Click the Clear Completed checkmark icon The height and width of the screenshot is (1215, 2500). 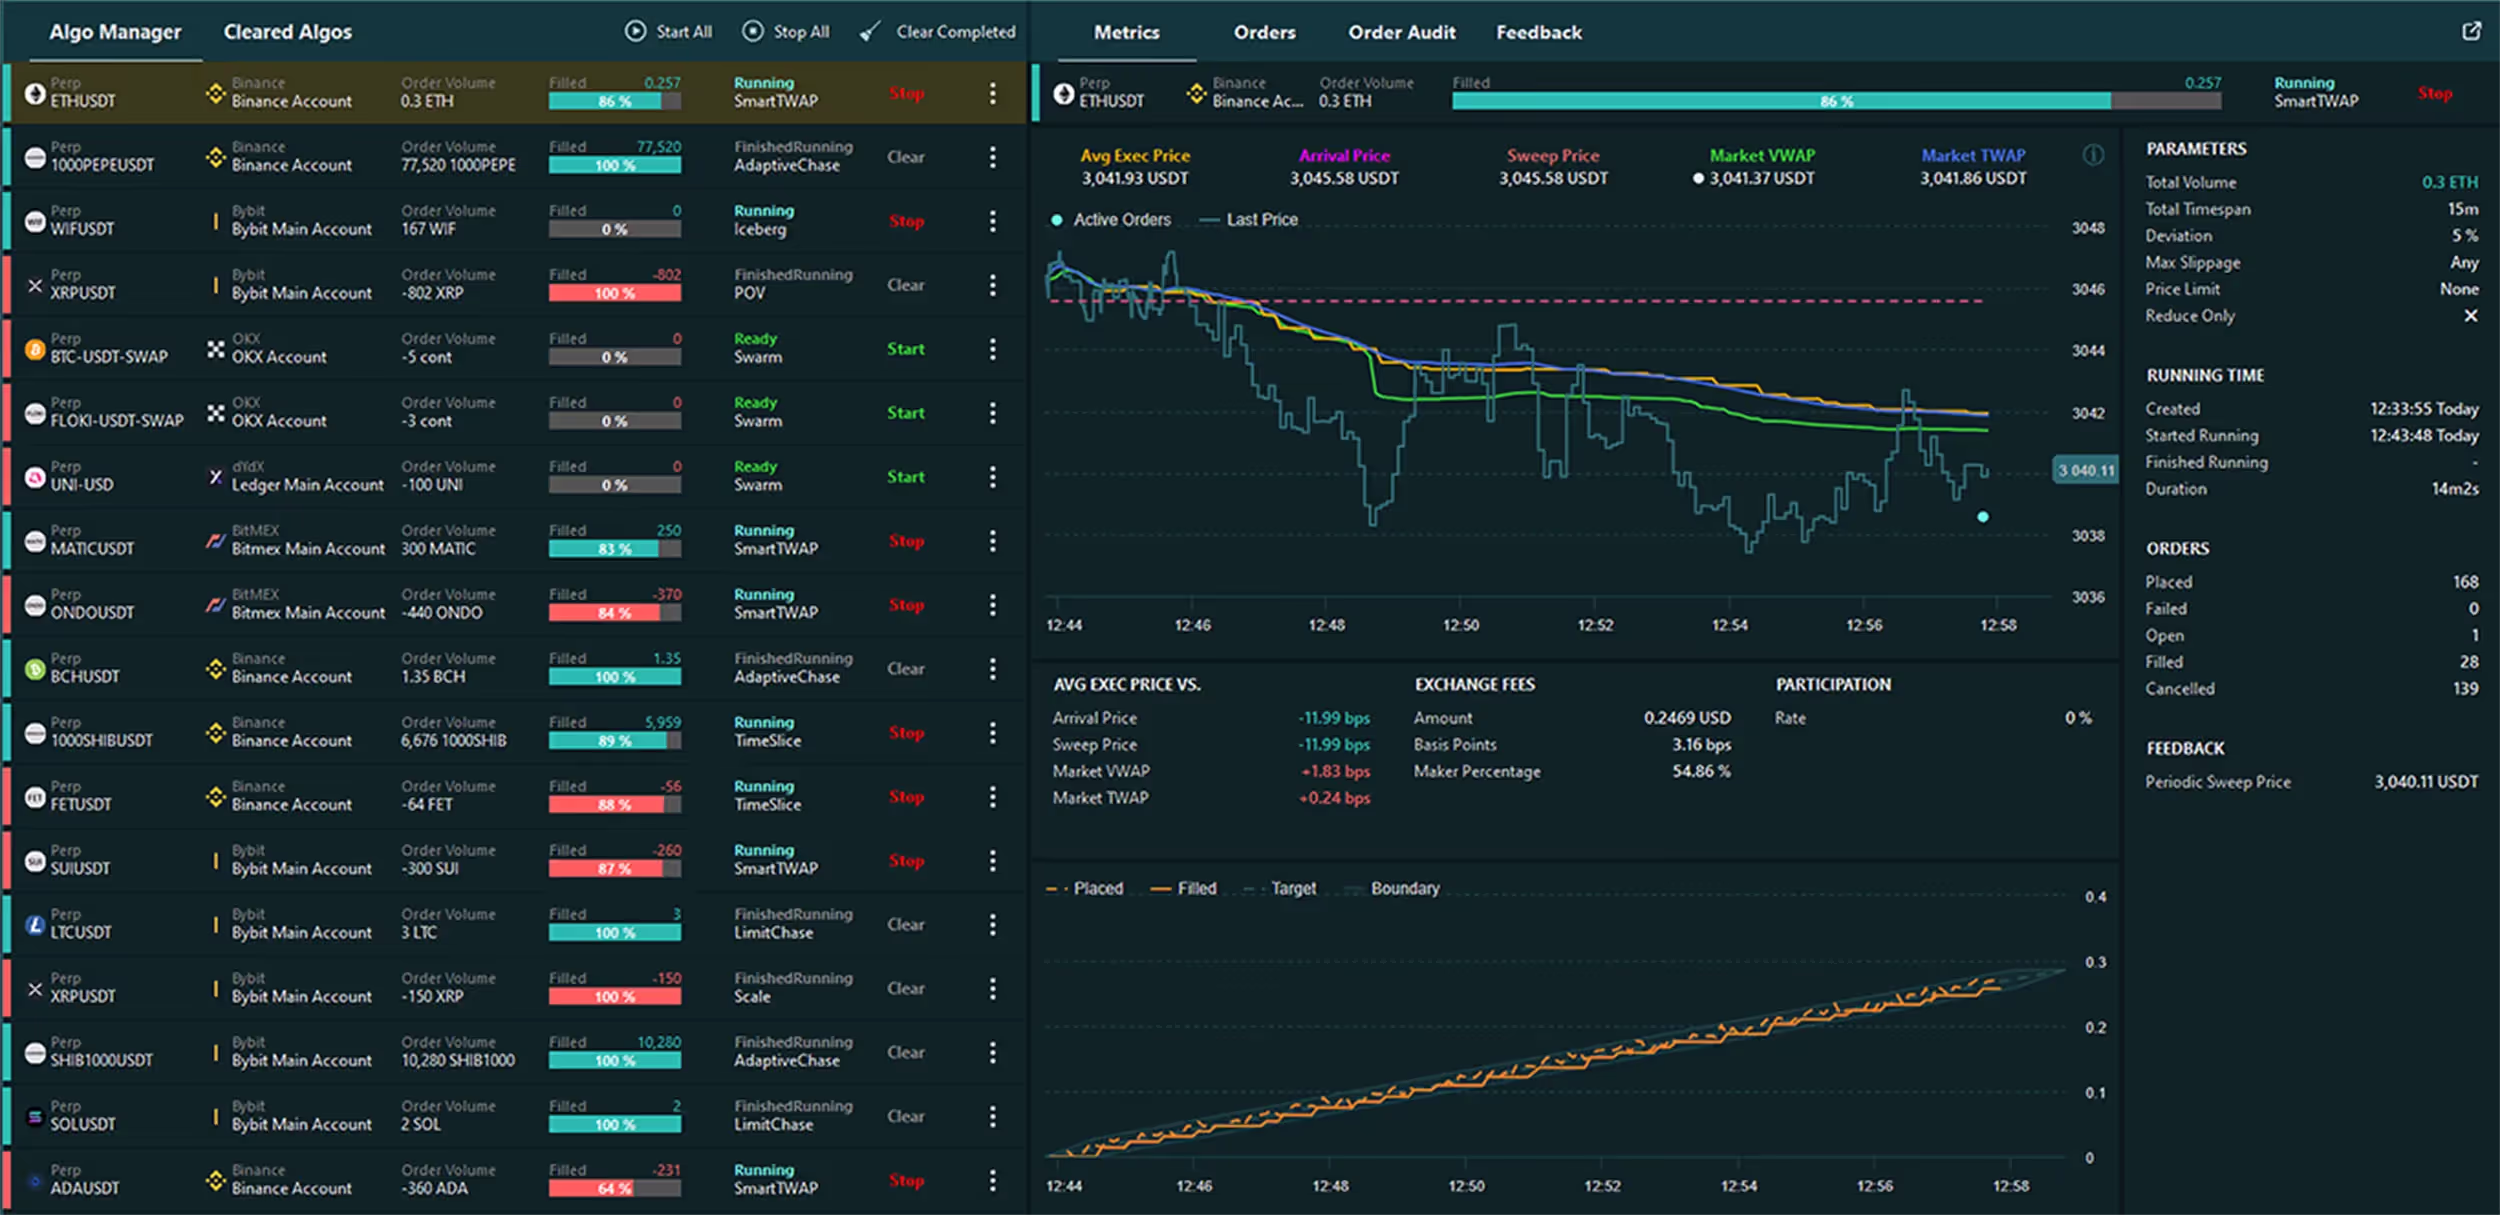870,32
